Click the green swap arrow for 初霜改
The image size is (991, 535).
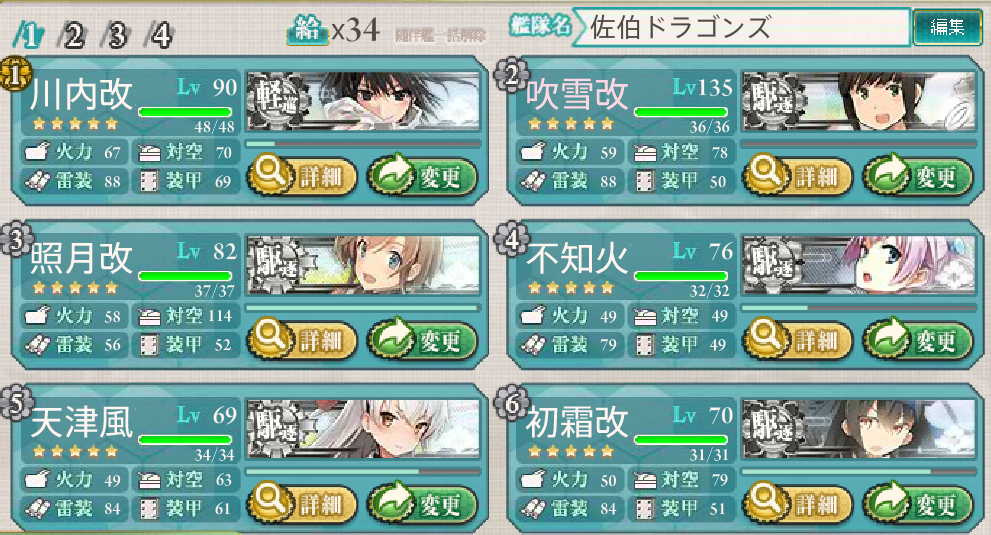(887, 502)
